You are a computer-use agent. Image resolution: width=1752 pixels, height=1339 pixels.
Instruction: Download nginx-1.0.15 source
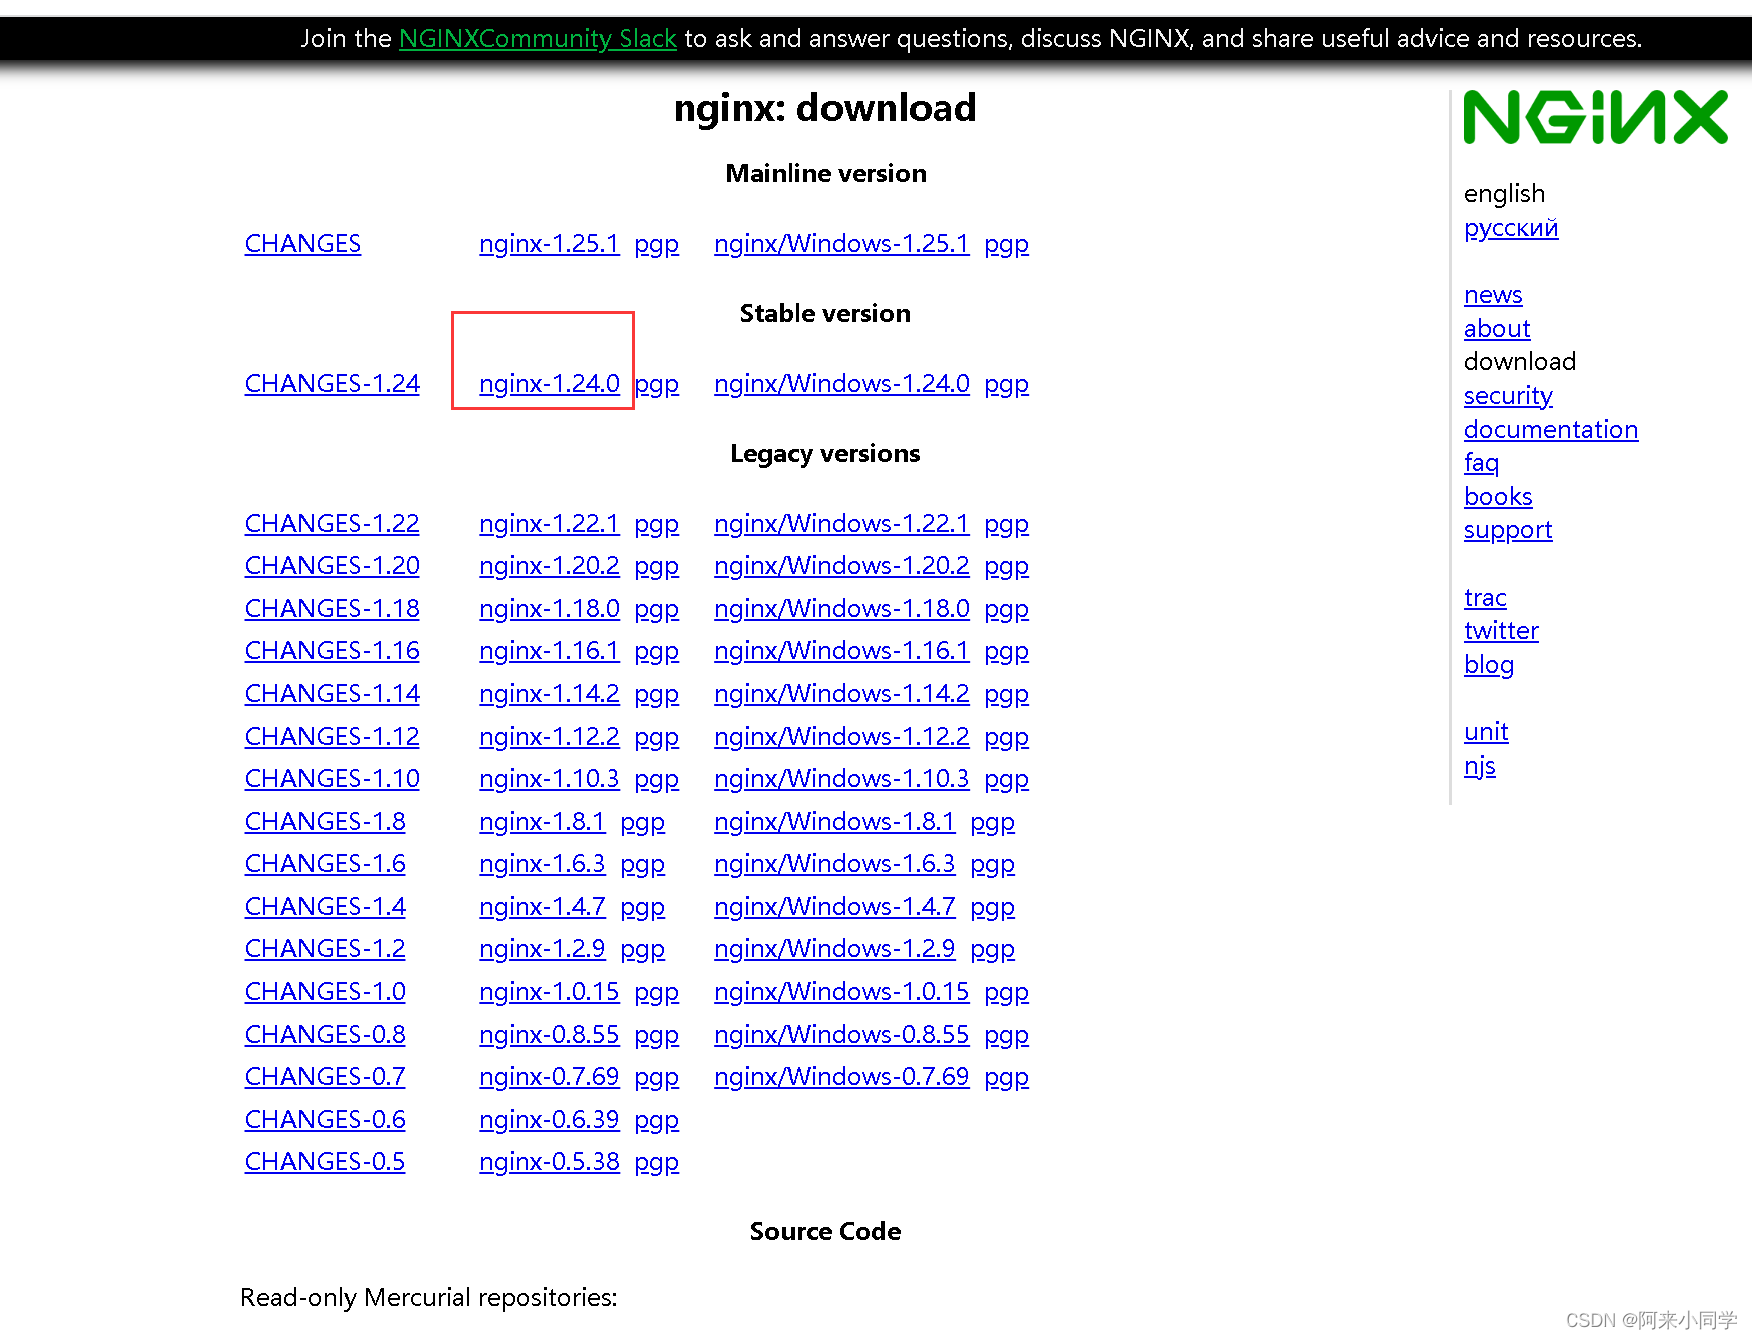click(x=549, y=992)
